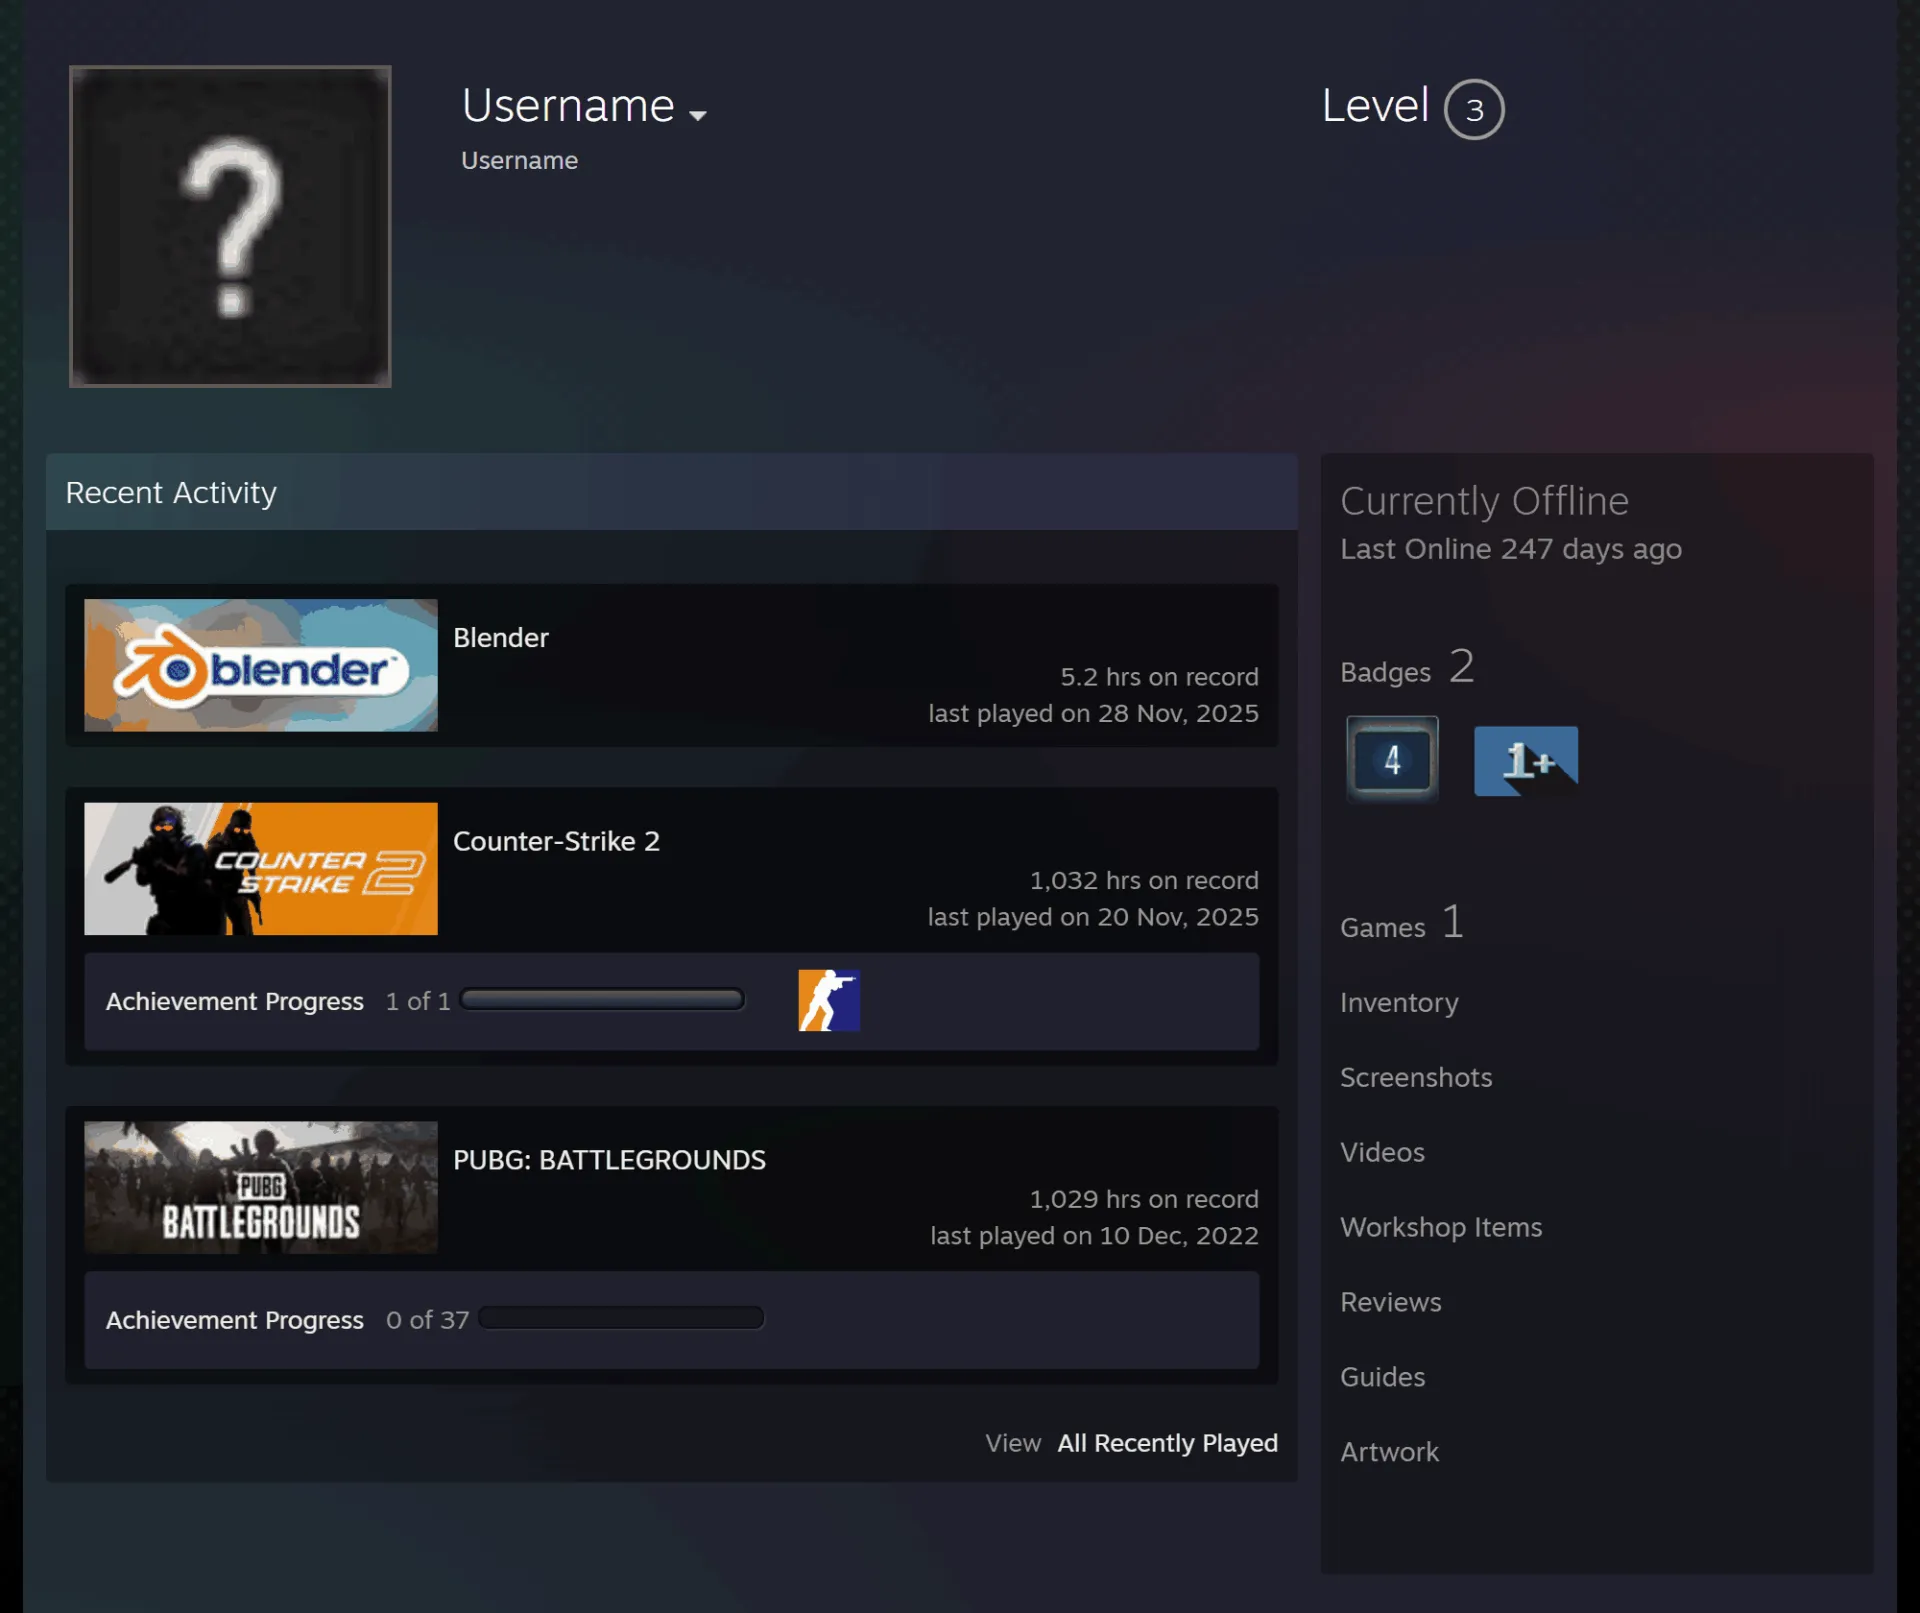Open the PUBG Battlegrounds game banner
This screenshot has width=1920, height=1613.
click(x=261, y=1187)
